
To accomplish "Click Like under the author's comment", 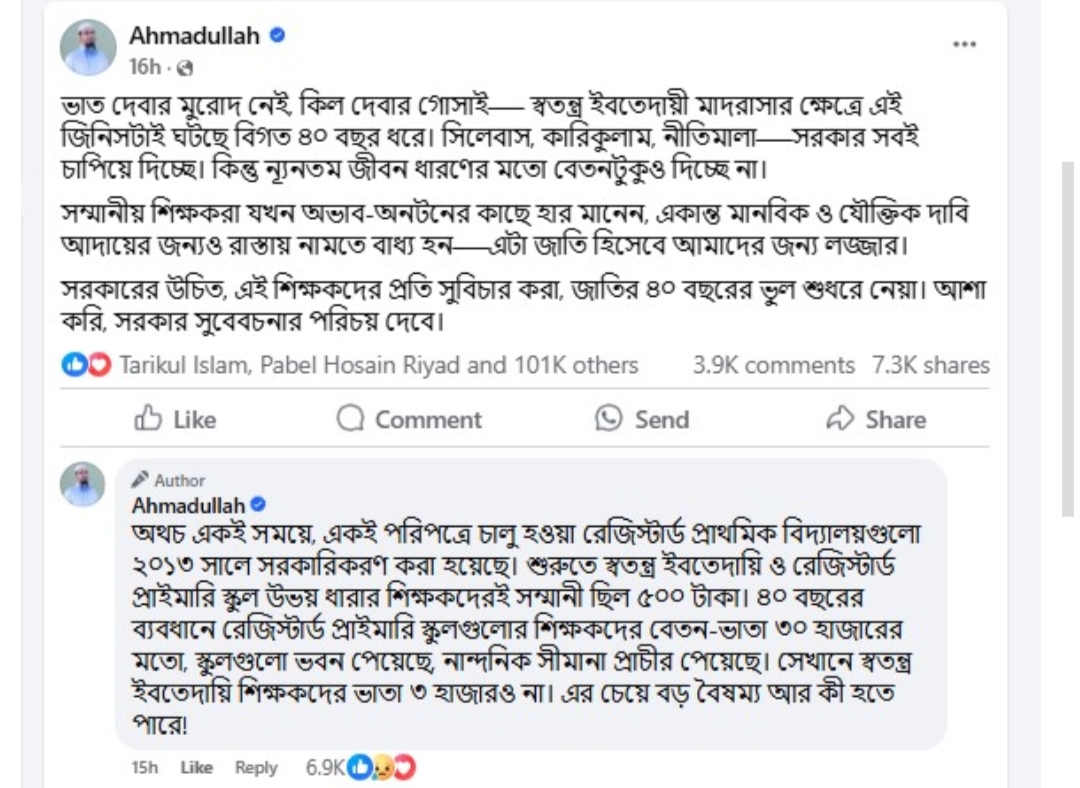I will click(197, 768).
